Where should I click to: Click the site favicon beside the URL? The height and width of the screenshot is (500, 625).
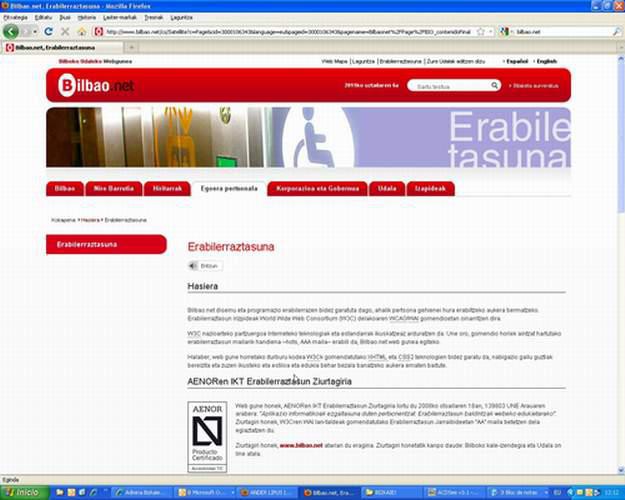(98, 31)
